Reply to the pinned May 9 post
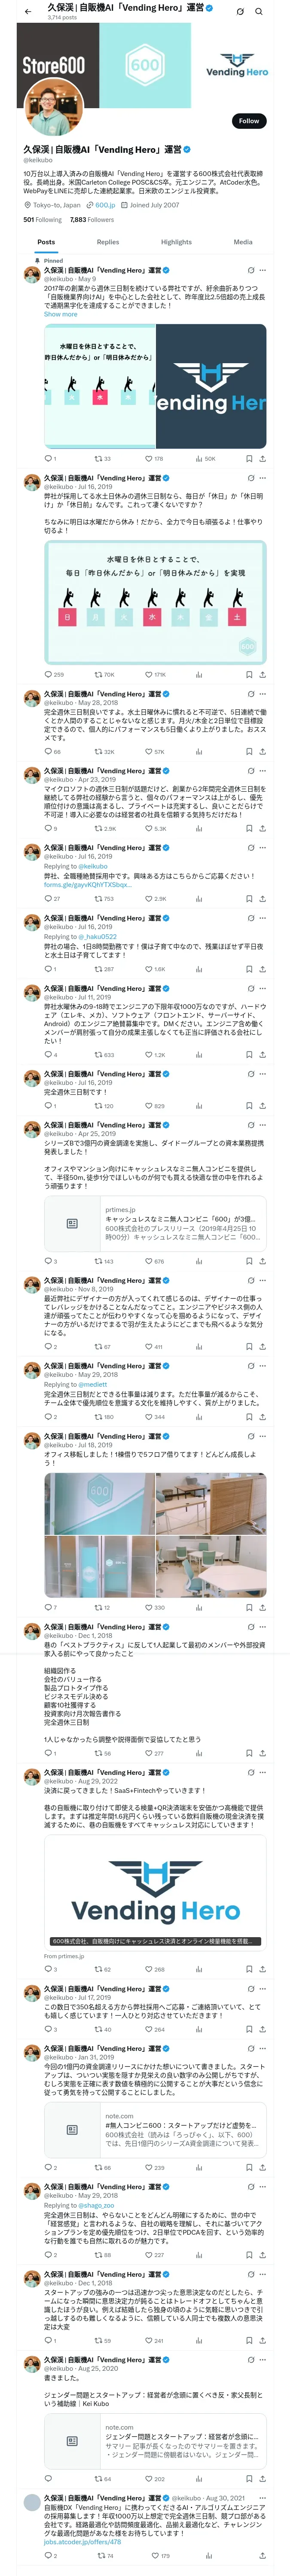The width and height of the screenshot is (290, 2576). coord(47,459)
